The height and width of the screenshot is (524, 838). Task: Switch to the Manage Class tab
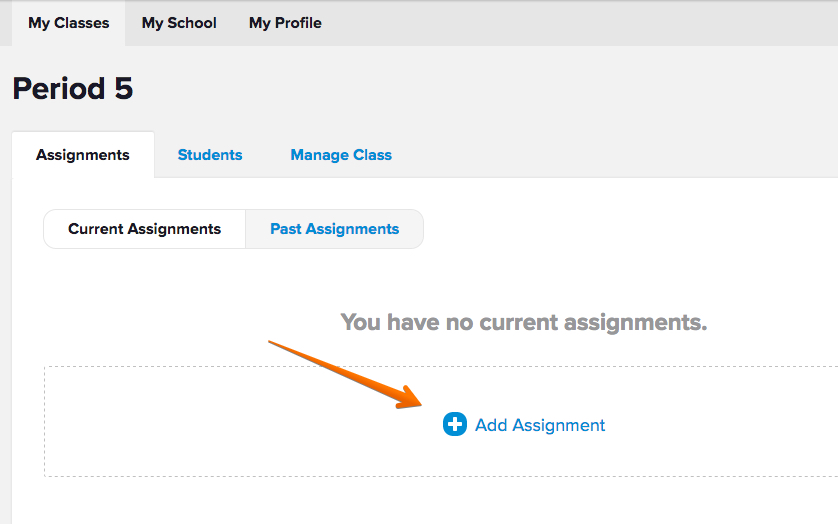tap(341, 155)
